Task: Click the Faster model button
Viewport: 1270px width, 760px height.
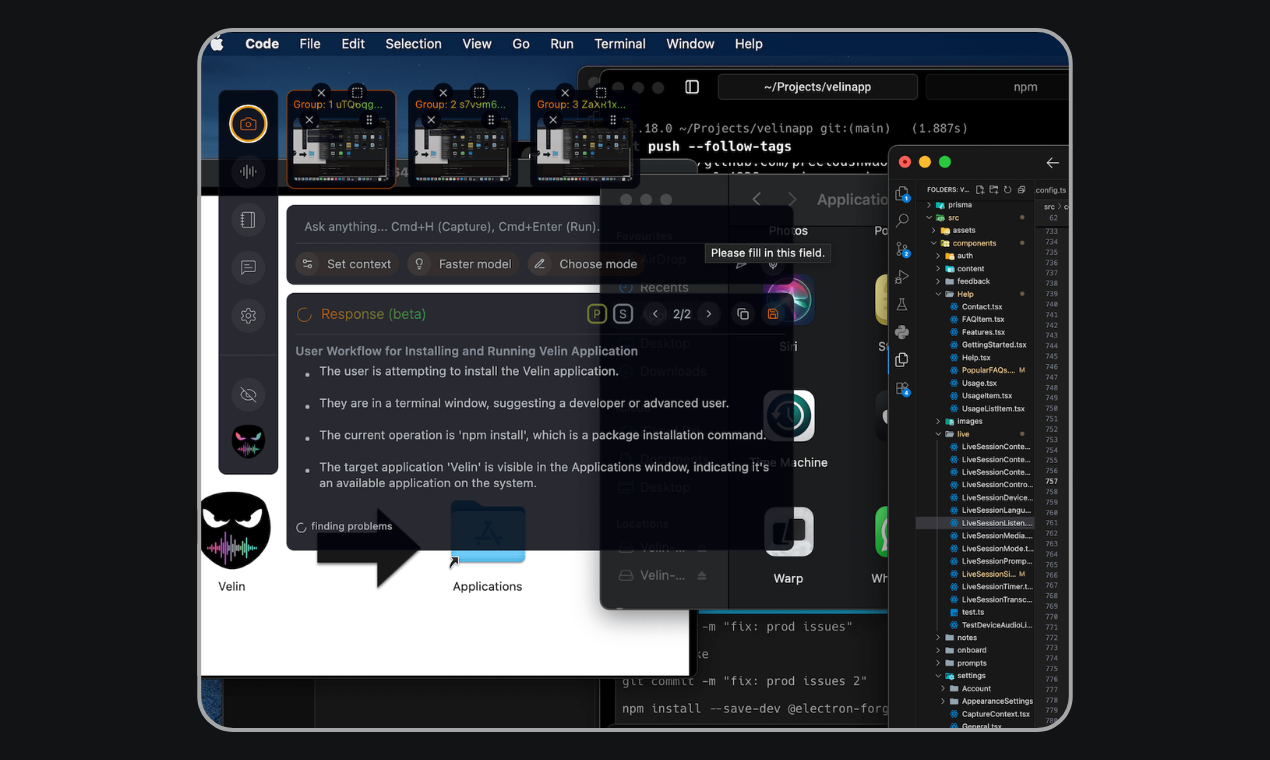Action: pos(464,264)
